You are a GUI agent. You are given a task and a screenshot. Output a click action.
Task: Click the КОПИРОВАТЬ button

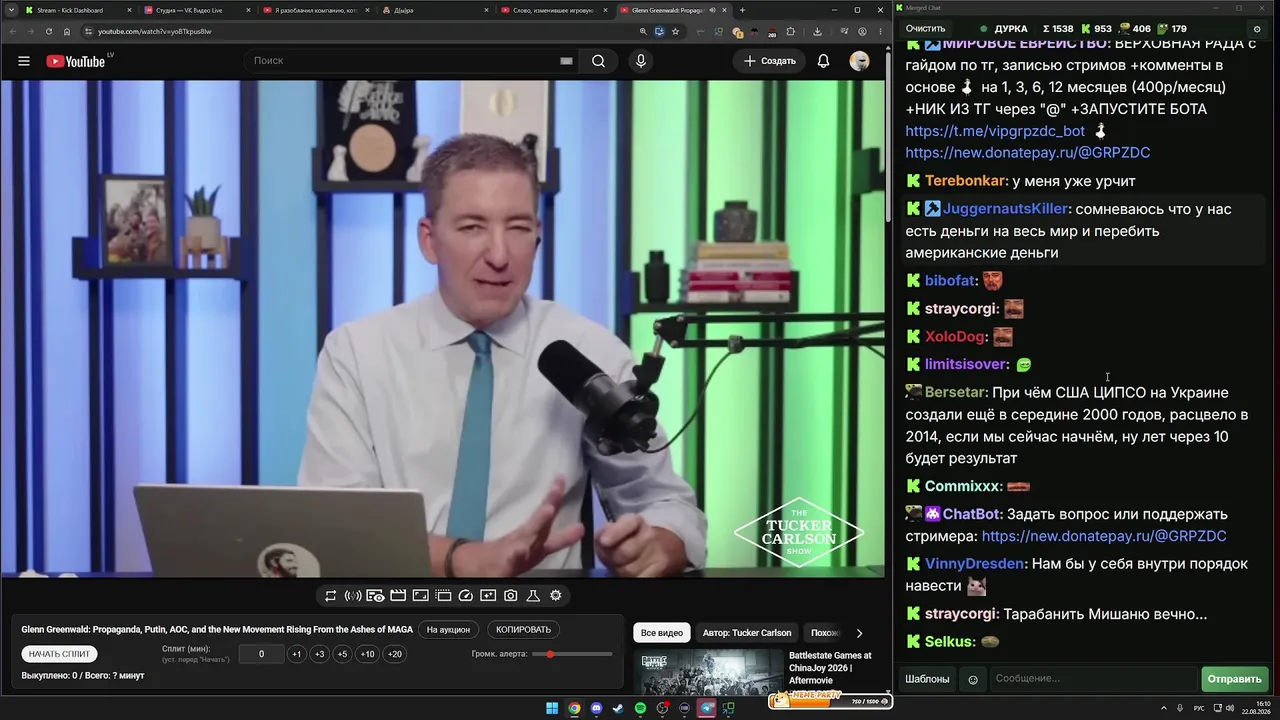click(524, 630)
